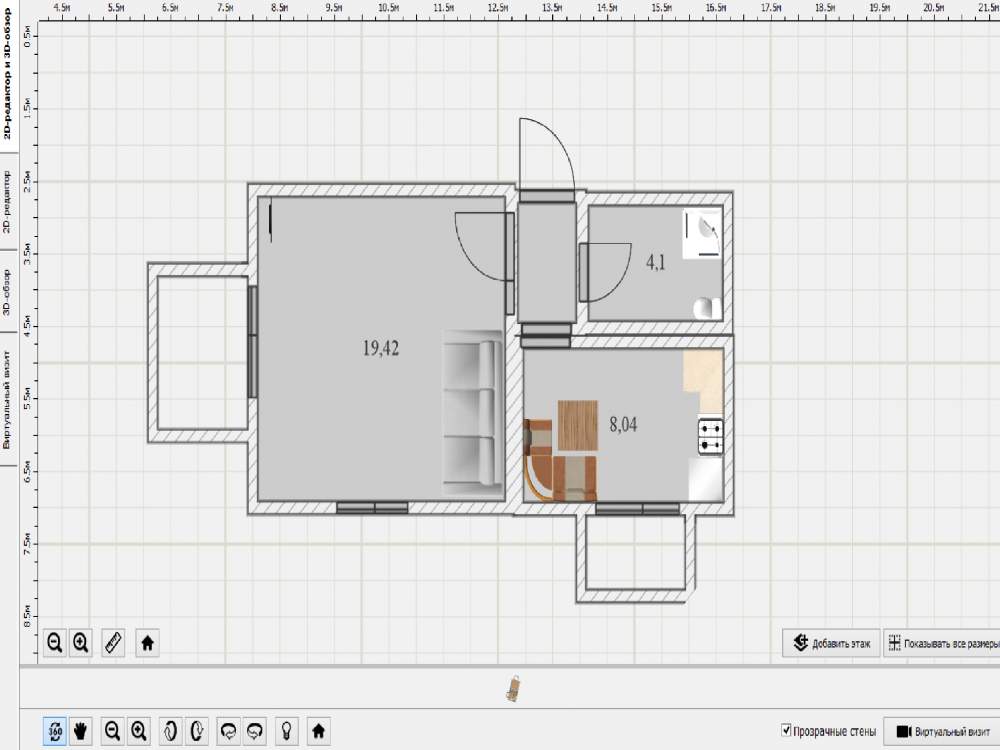Select the room labeled 19,42

[x=381, y=348]
